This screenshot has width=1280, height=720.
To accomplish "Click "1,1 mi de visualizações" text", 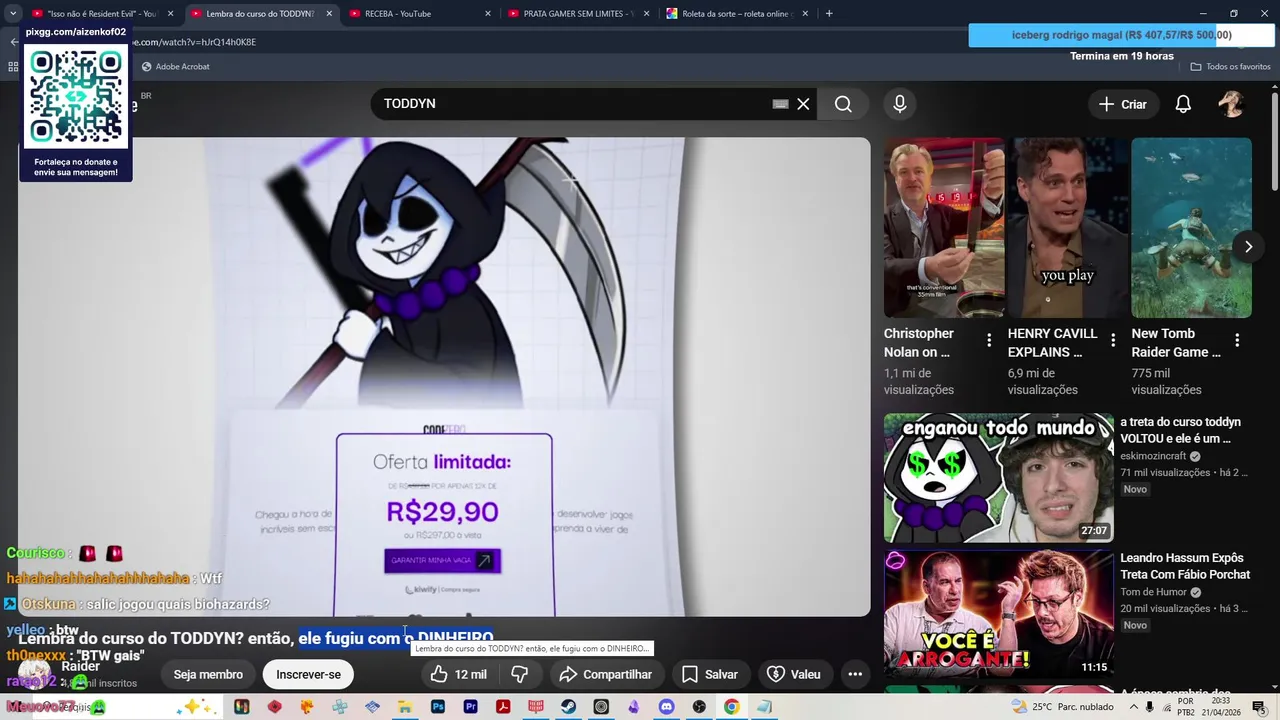I will 919,381.
